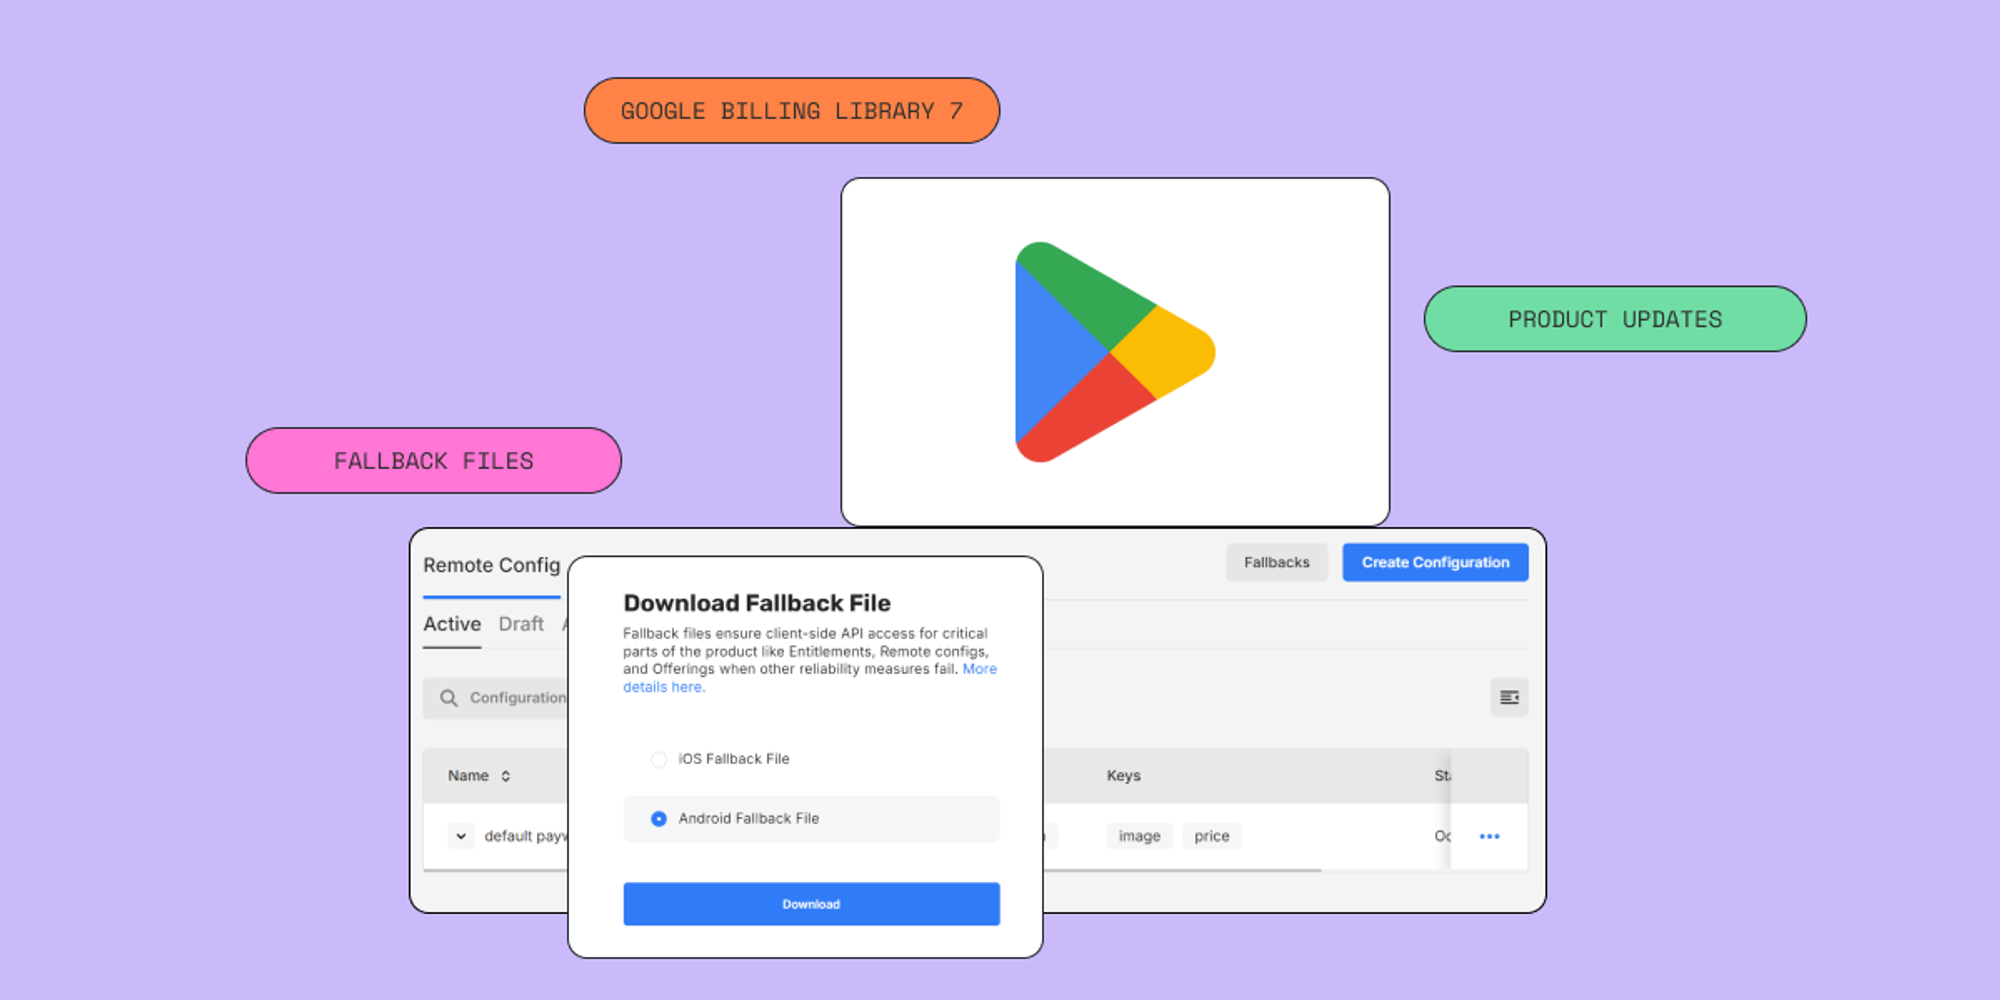Focus the Configuration search field

(x=496, y=698)
